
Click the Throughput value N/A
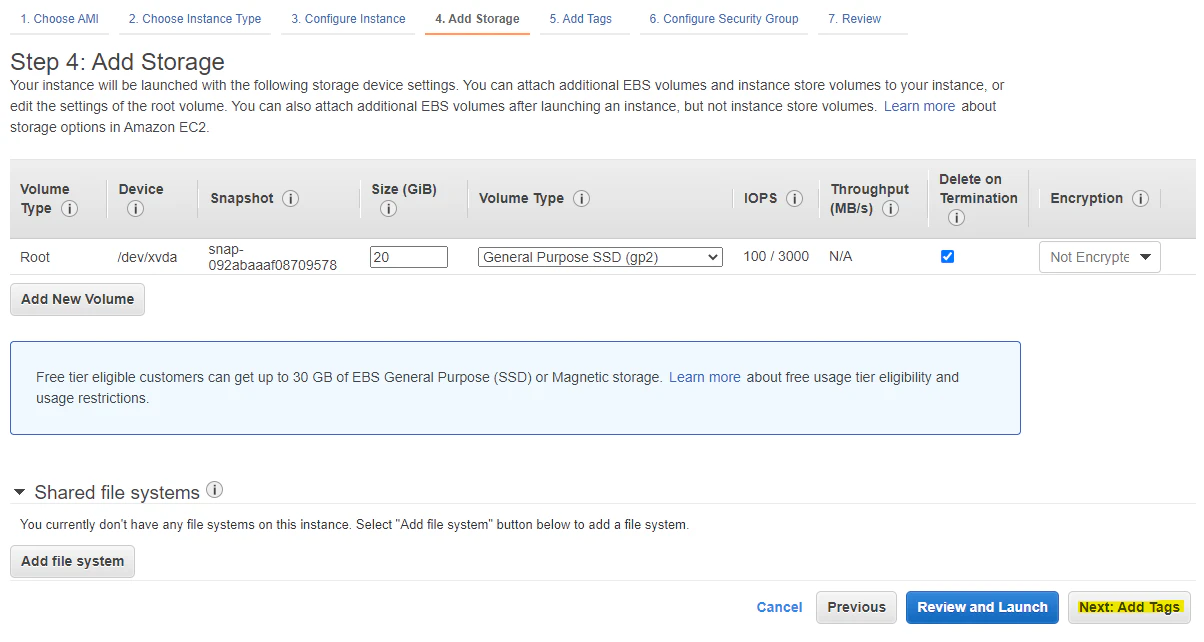pyautogui.click(x=840, y=256)
